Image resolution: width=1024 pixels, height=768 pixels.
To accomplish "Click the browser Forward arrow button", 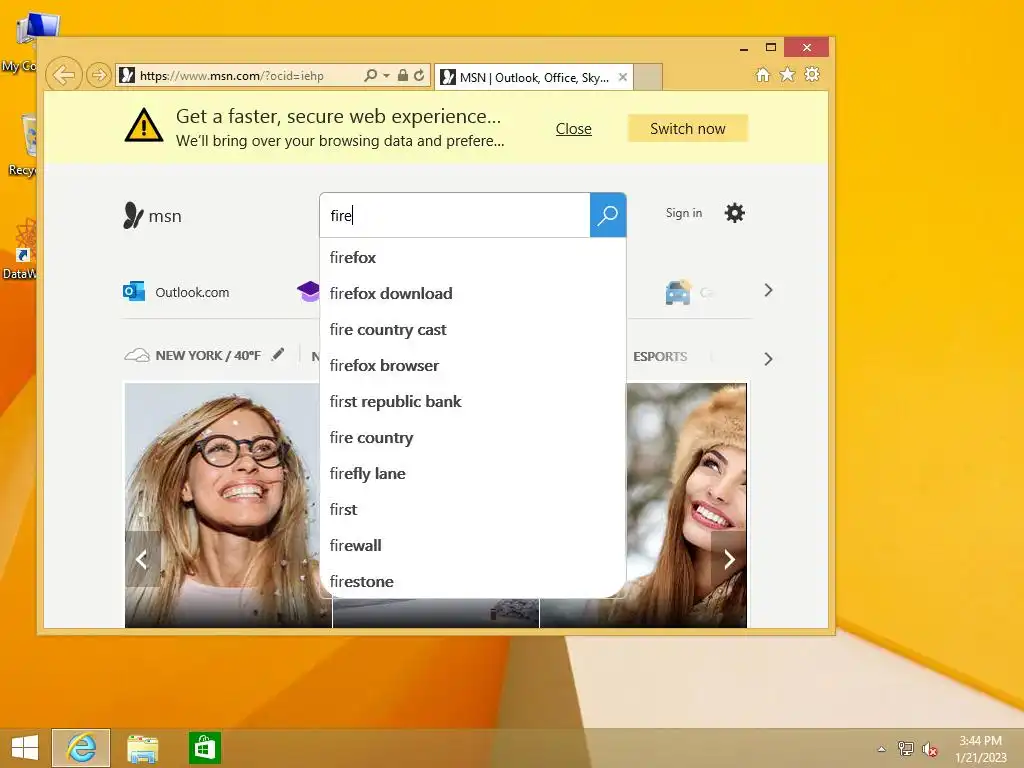I will point(98,75).
